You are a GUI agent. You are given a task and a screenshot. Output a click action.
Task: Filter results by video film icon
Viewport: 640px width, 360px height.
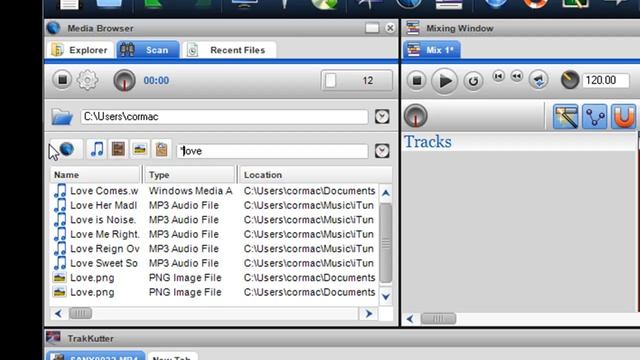coord(118,149)
